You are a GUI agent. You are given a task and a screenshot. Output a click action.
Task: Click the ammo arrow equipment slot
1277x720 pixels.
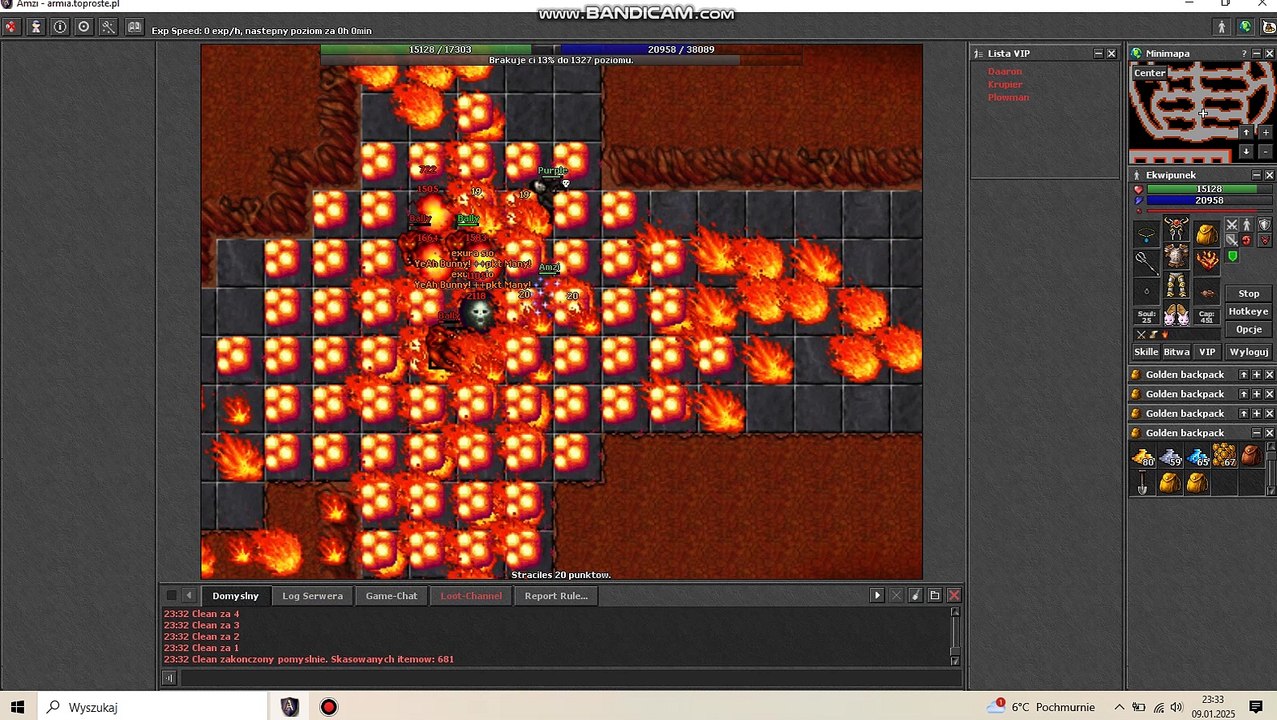click(x=1207, y=291)
